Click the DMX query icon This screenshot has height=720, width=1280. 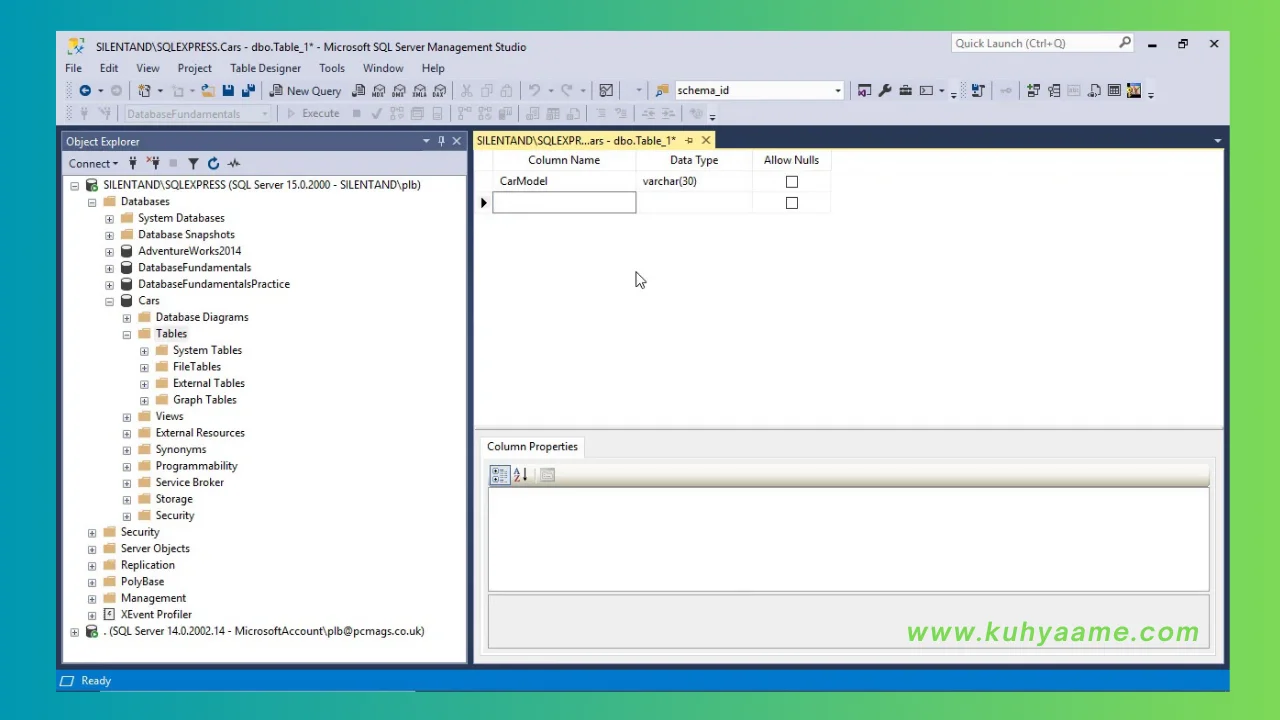click(399, 90)
